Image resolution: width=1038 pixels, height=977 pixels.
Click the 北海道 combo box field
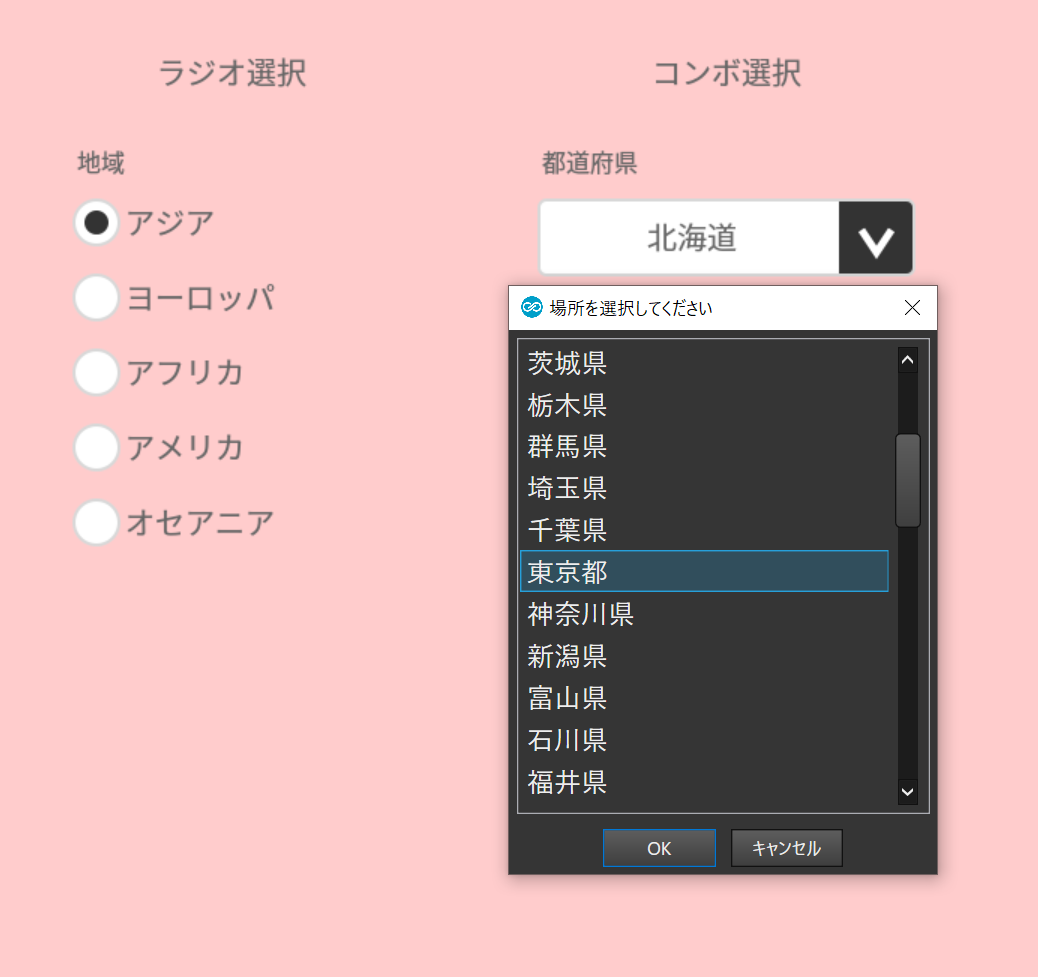pos(690,238)
